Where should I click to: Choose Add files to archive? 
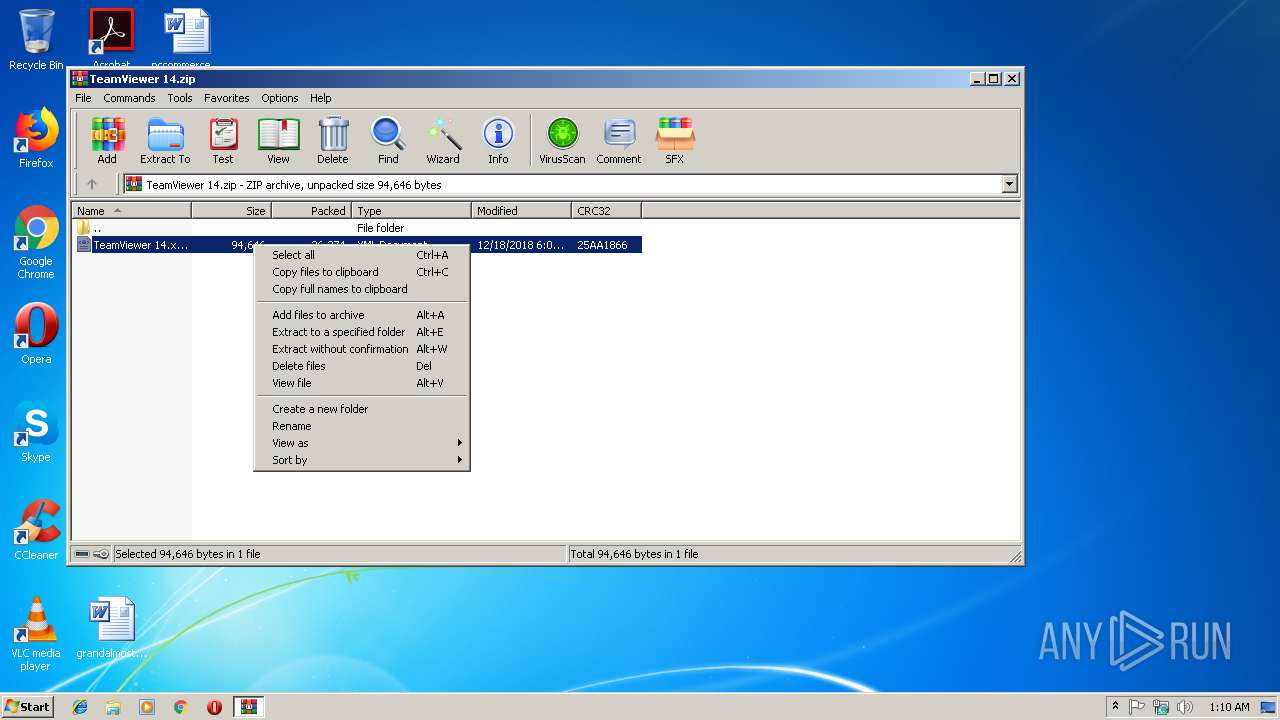pos(362,315)
